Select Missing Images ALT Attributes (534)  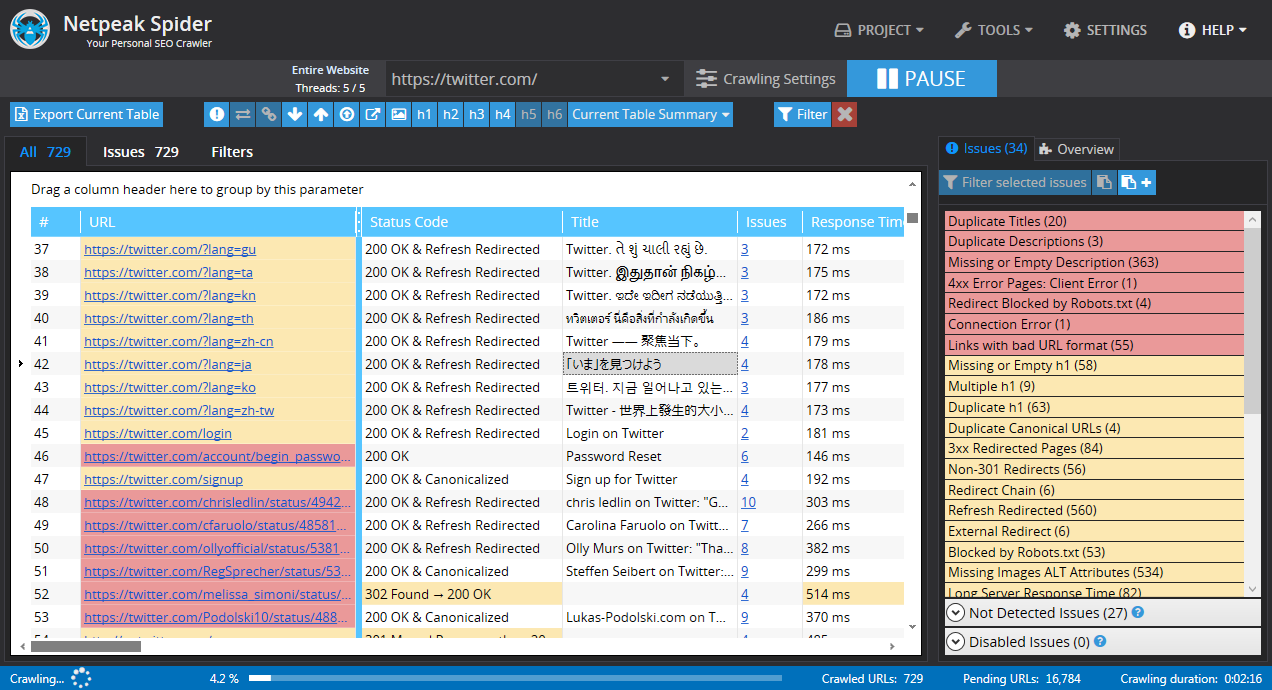(1094, 572)
